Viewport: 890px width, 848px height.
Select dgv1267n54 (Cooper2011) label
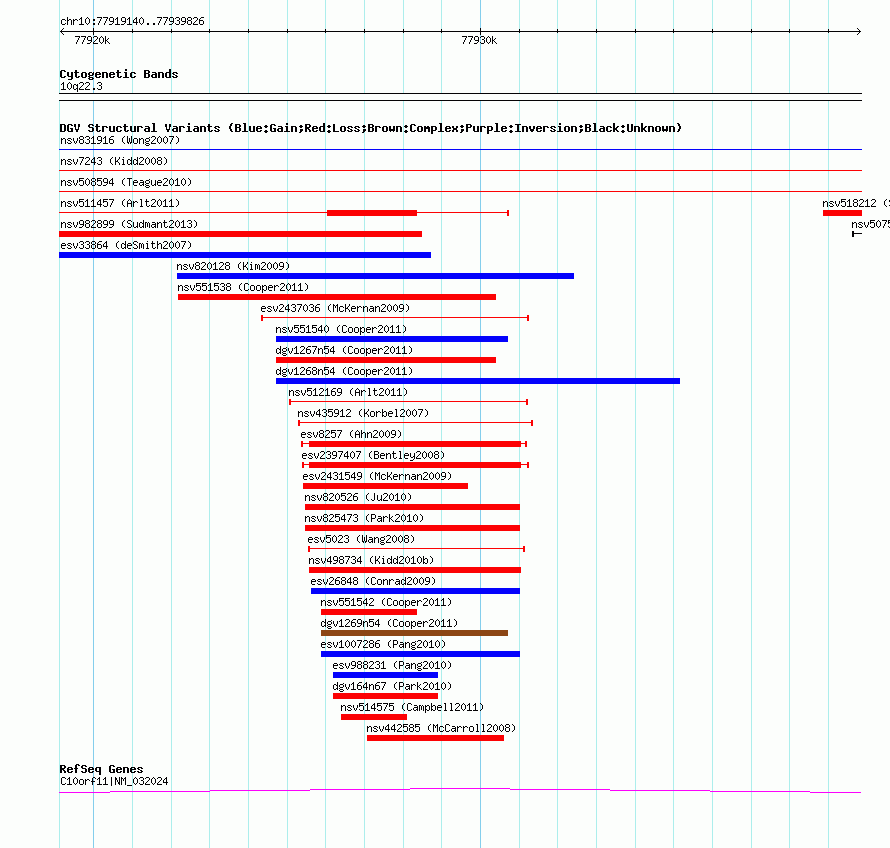click(344, 350)
